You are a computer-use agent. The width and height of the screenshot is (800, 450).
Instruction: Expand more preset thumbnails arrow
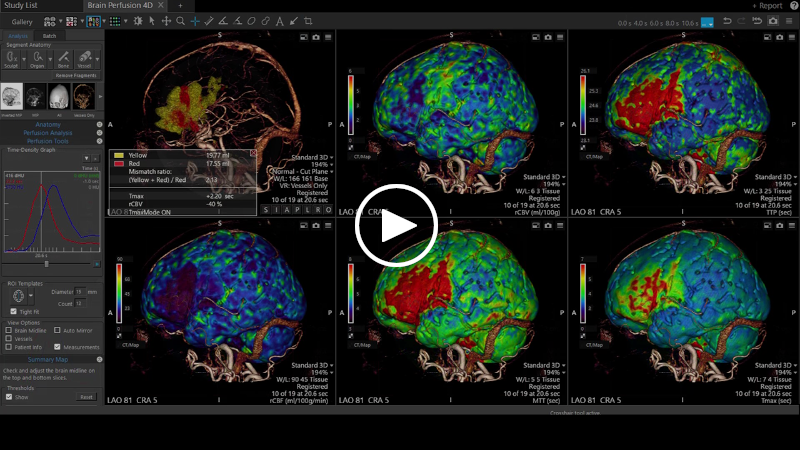[100, 96]
